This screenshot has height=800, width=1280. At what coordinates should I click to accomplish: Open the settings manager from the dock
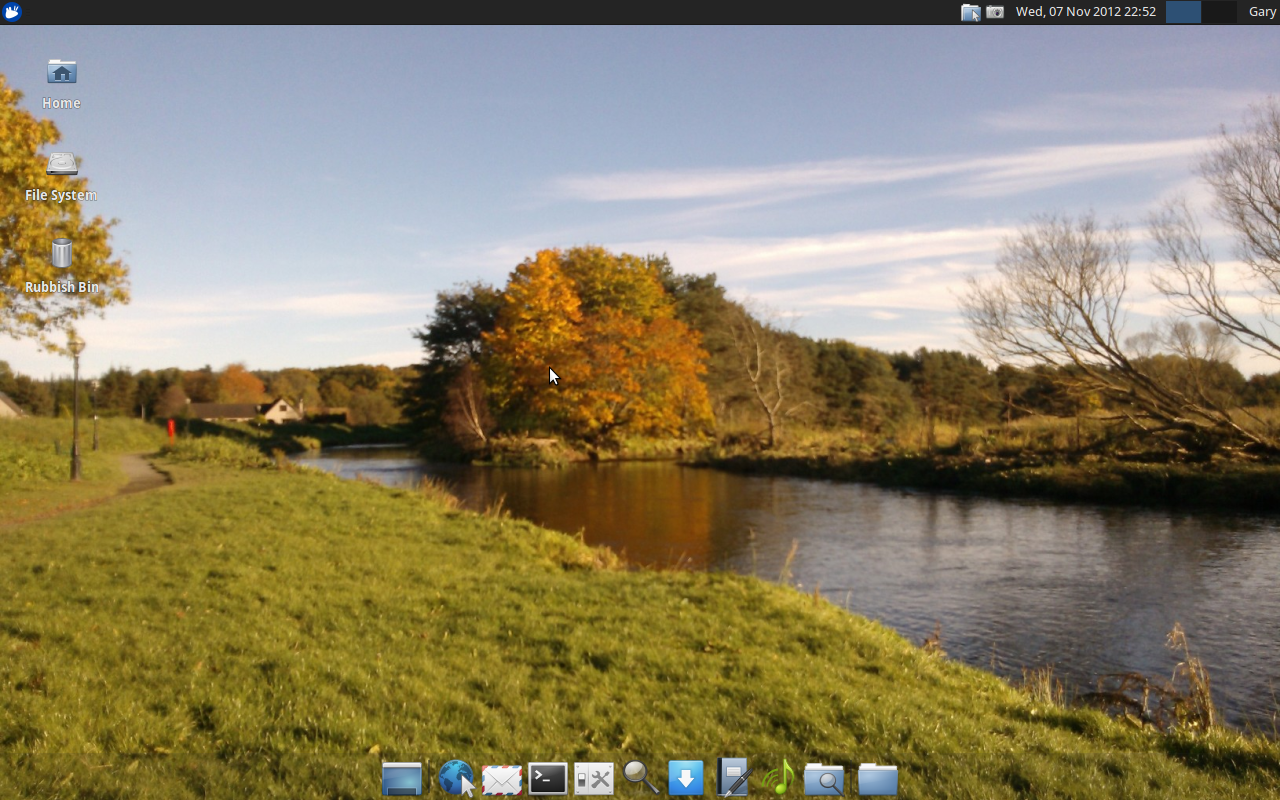tap(593, 779)
